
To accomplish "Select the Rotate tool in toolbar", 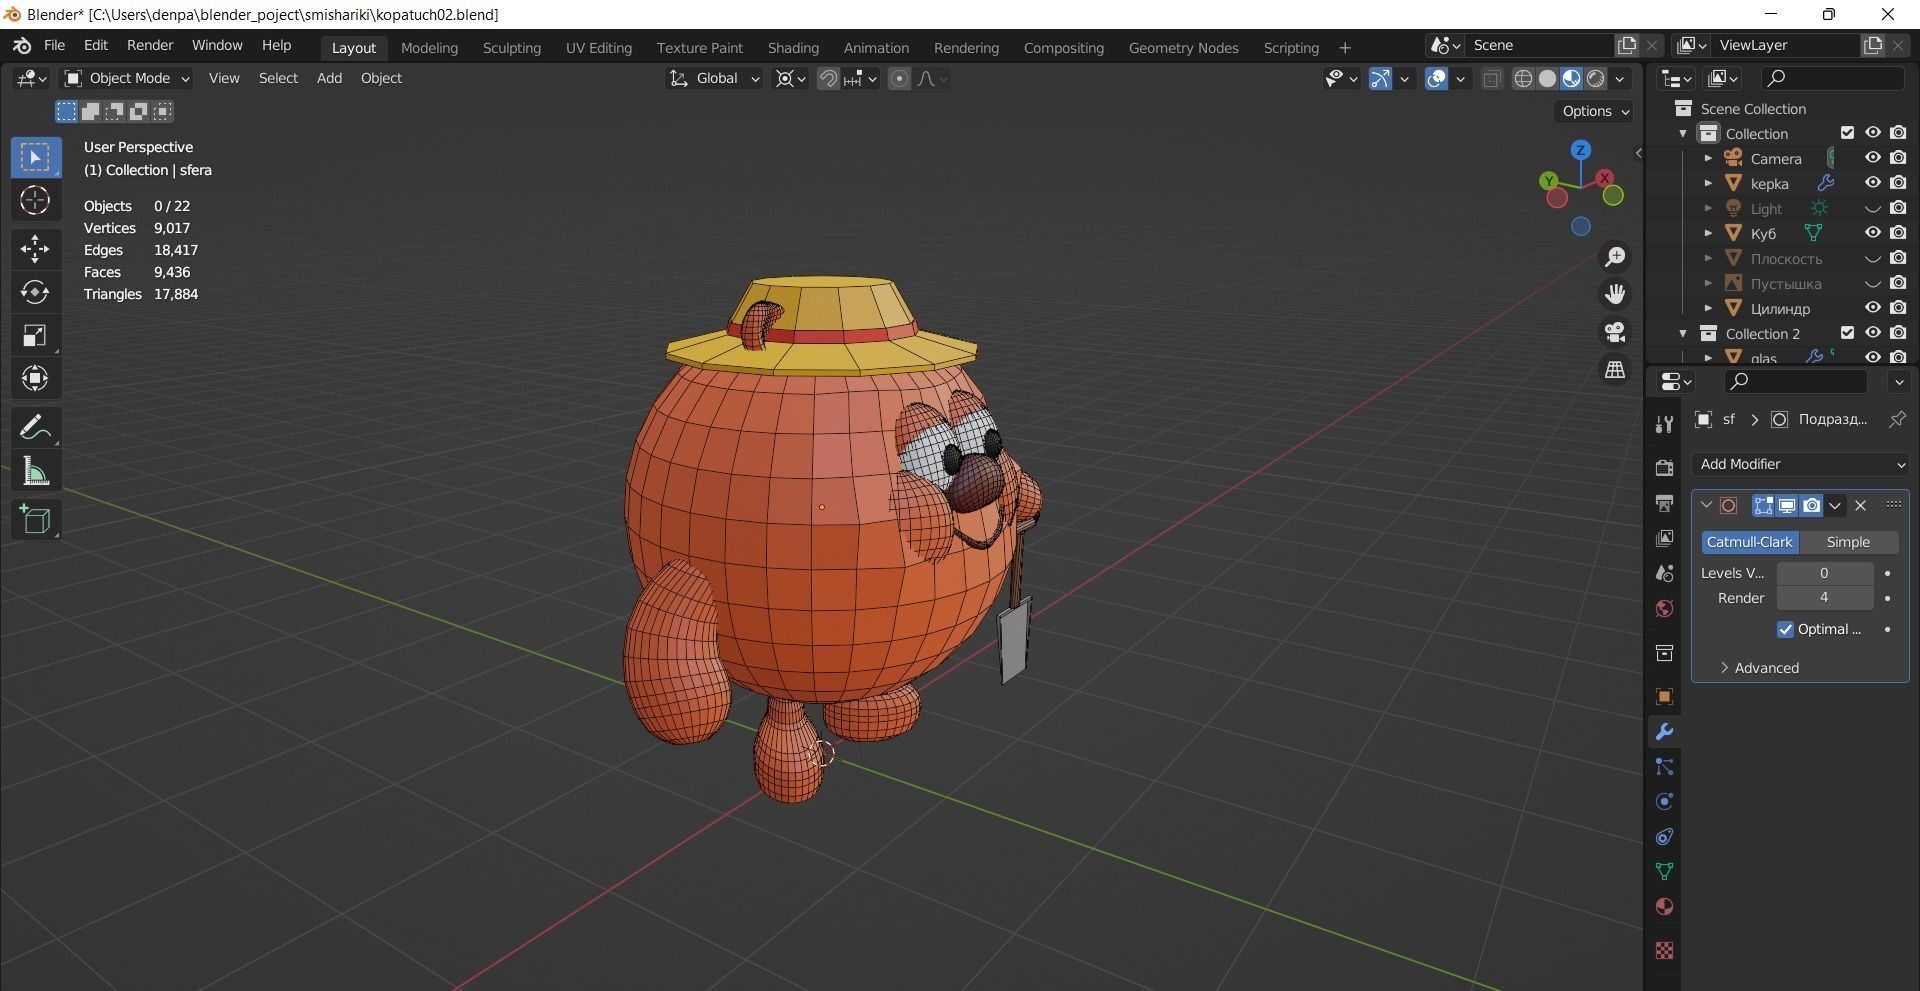I will point(35,292).
